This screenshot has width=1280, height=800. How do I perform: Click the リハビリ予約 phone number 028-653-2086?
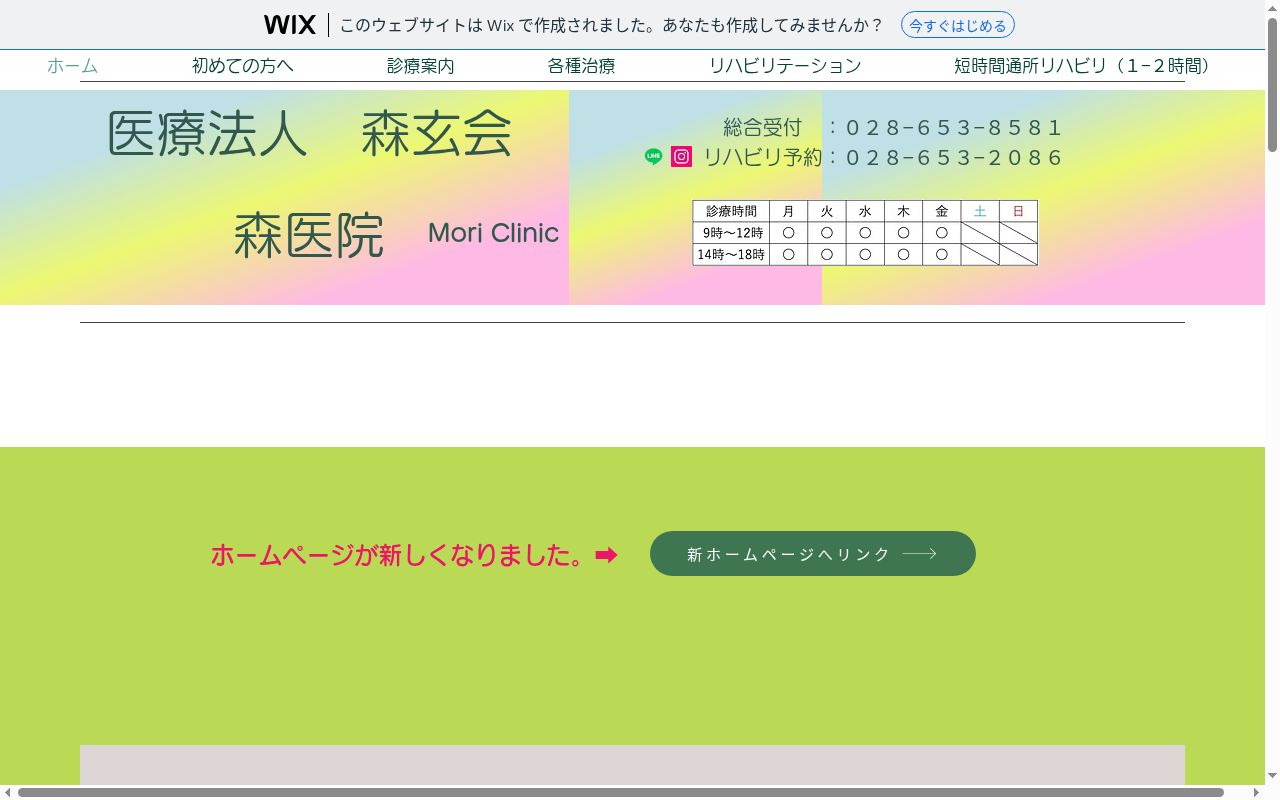(x=954, y=158)
